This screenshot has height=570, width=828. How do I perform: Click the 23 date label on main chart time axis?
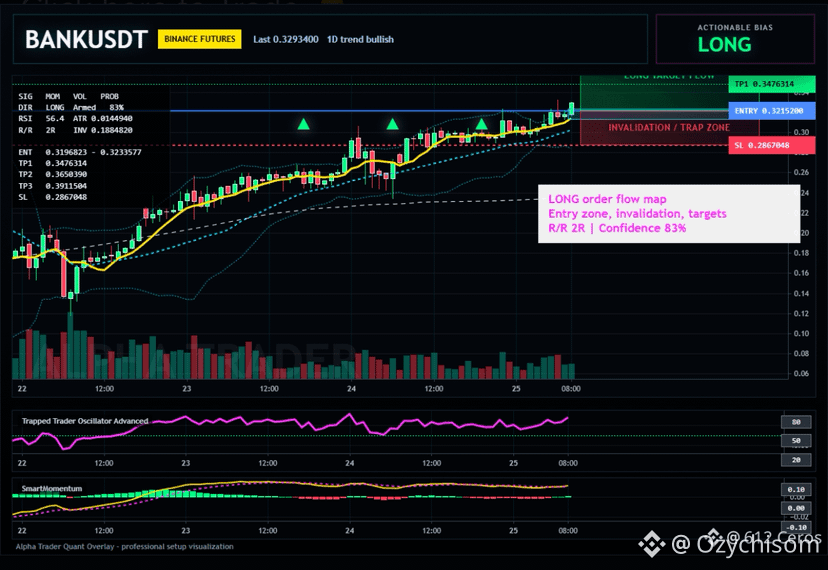186,389
